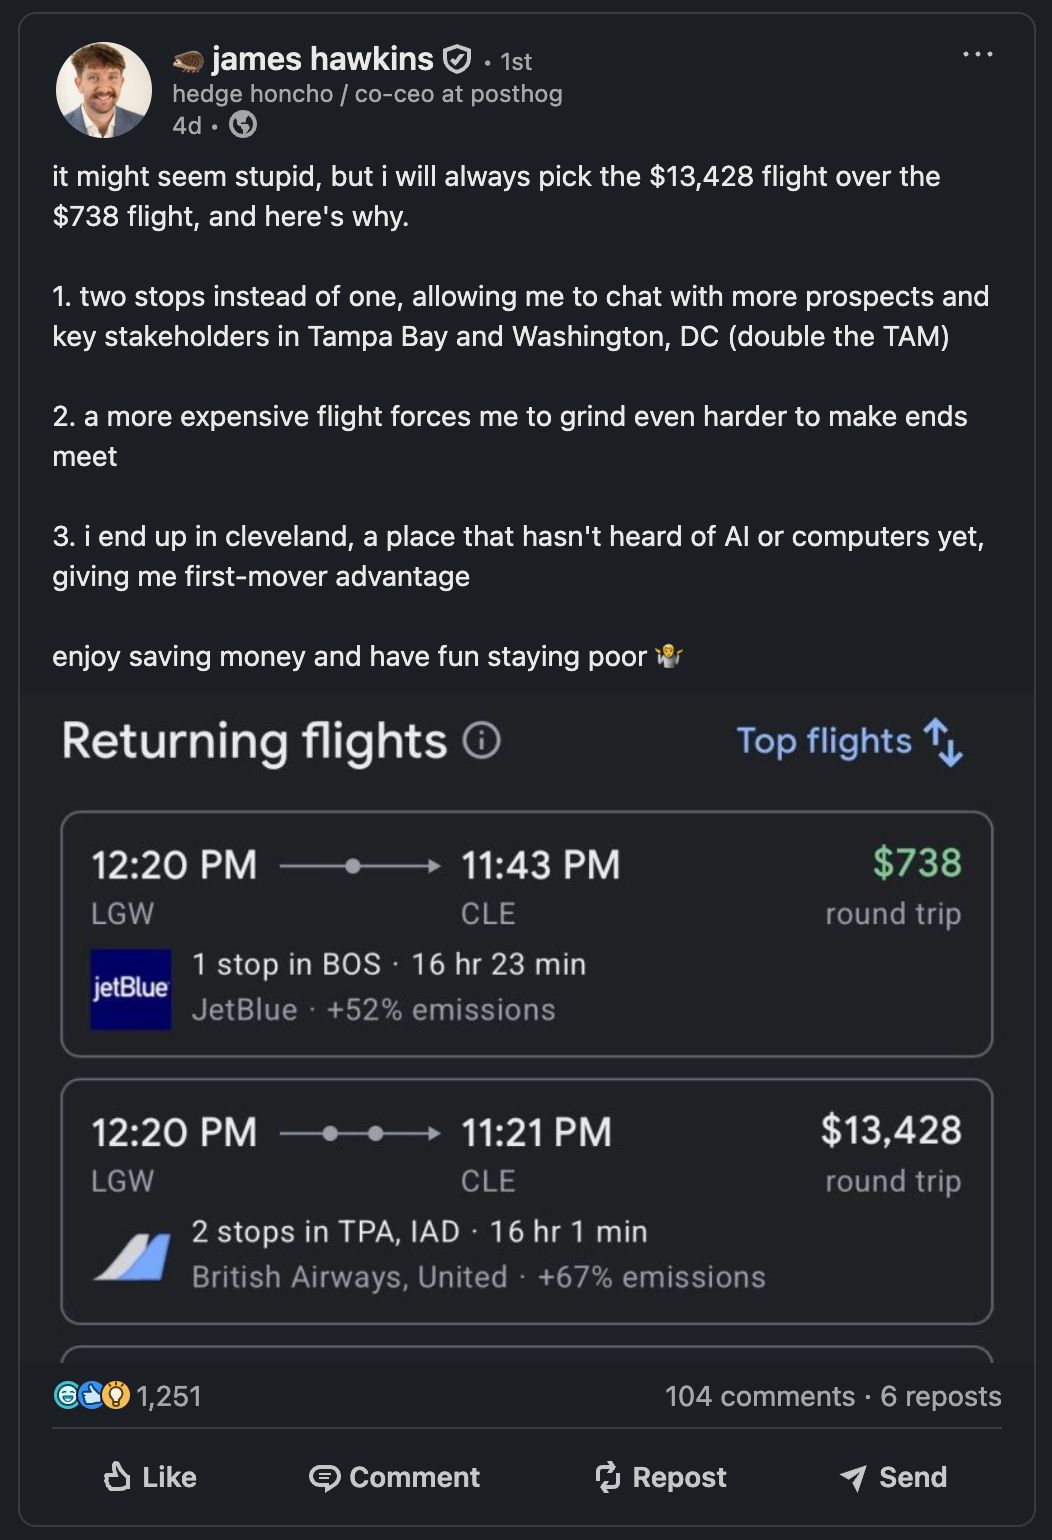Open the post's three-dot options menu
This screenshot has height=1540, width=1052.
(x=977, y=54)
